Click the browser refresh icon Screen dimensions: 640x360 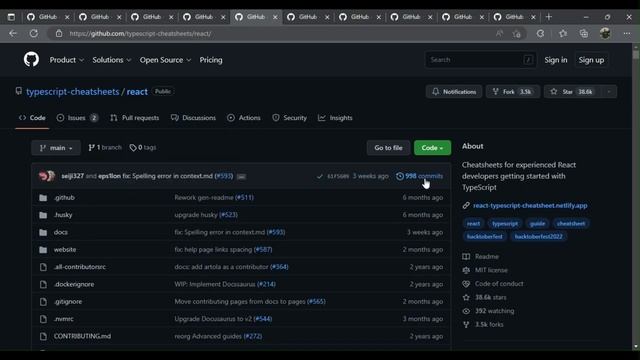tap(33, 33)
